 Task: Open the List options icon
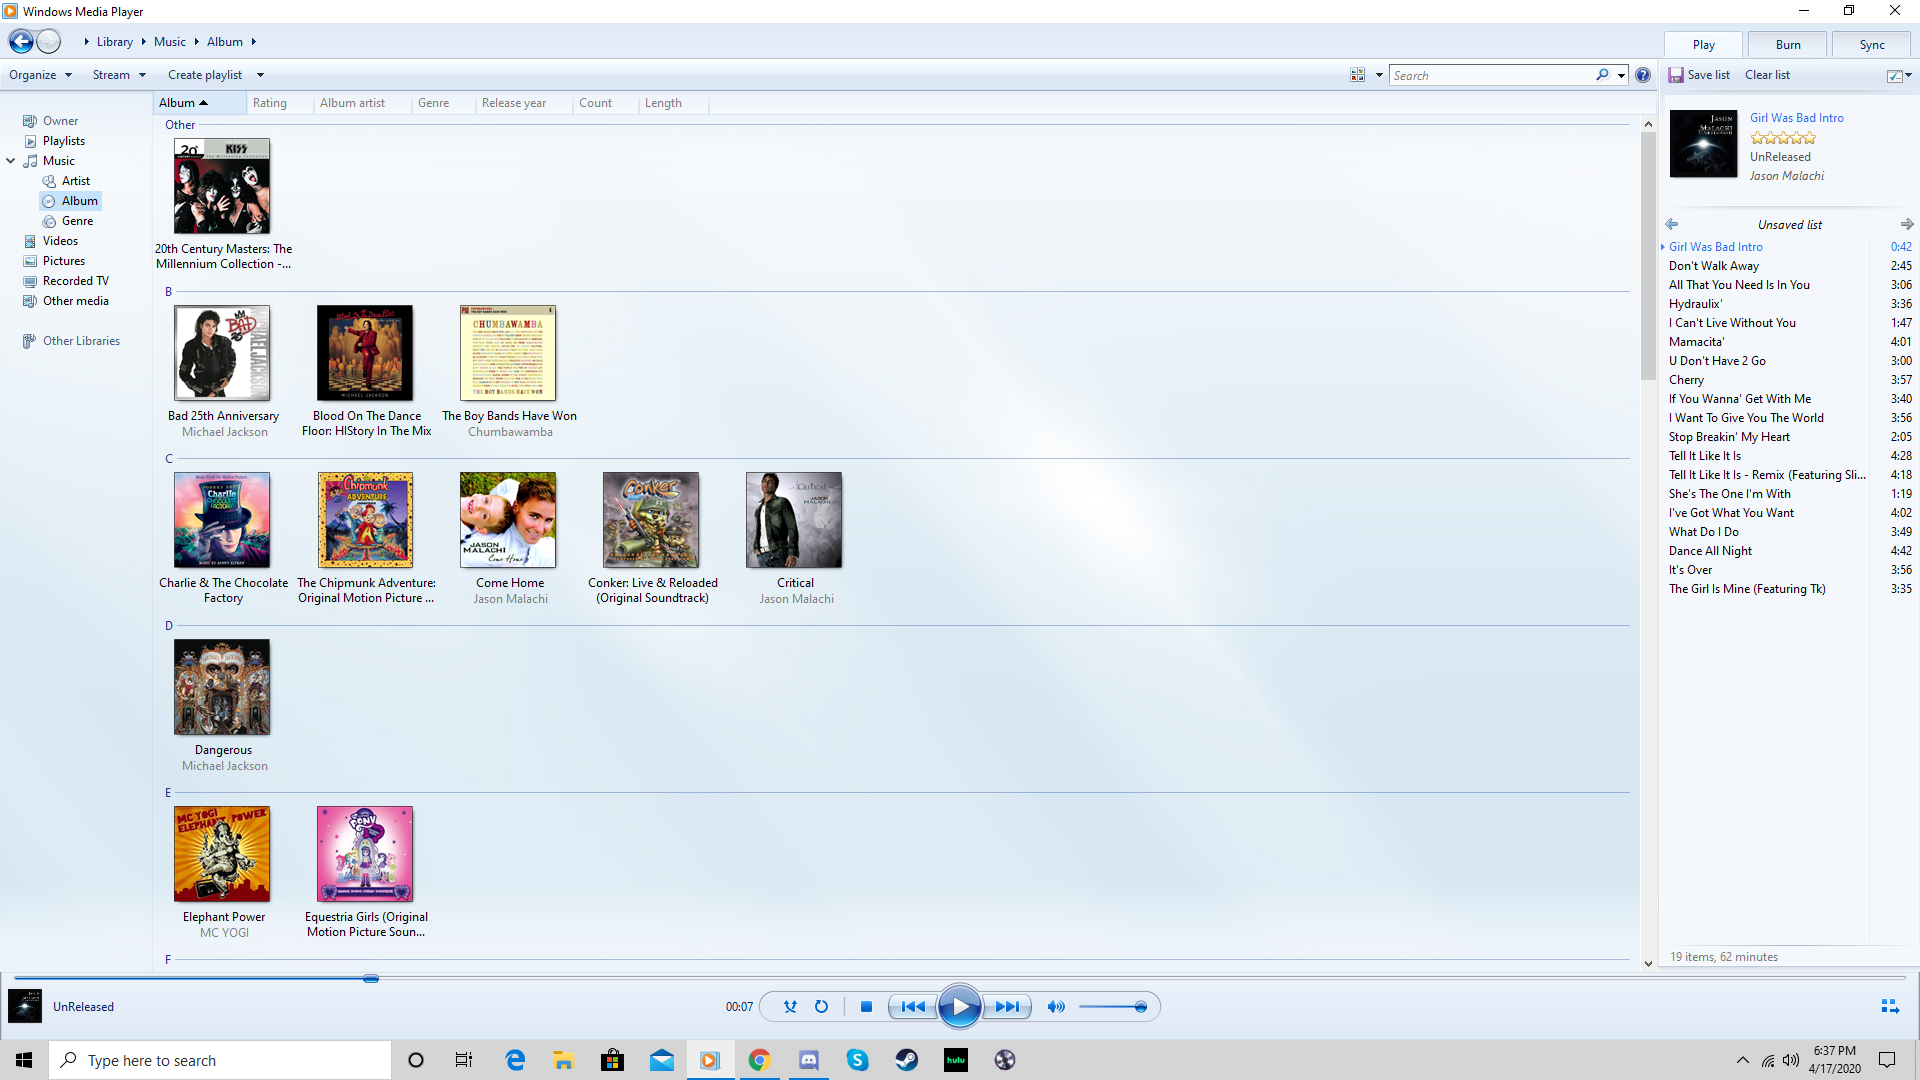click(x=1894, y=75)
